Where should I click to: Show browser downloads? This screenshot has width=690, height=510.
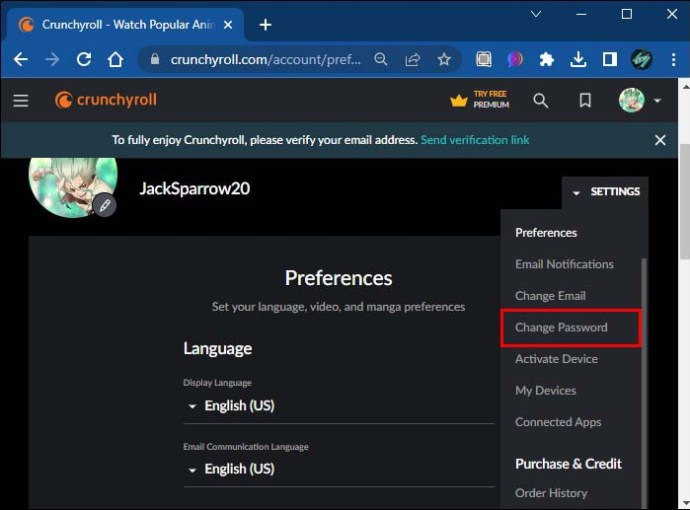(578, 59)
